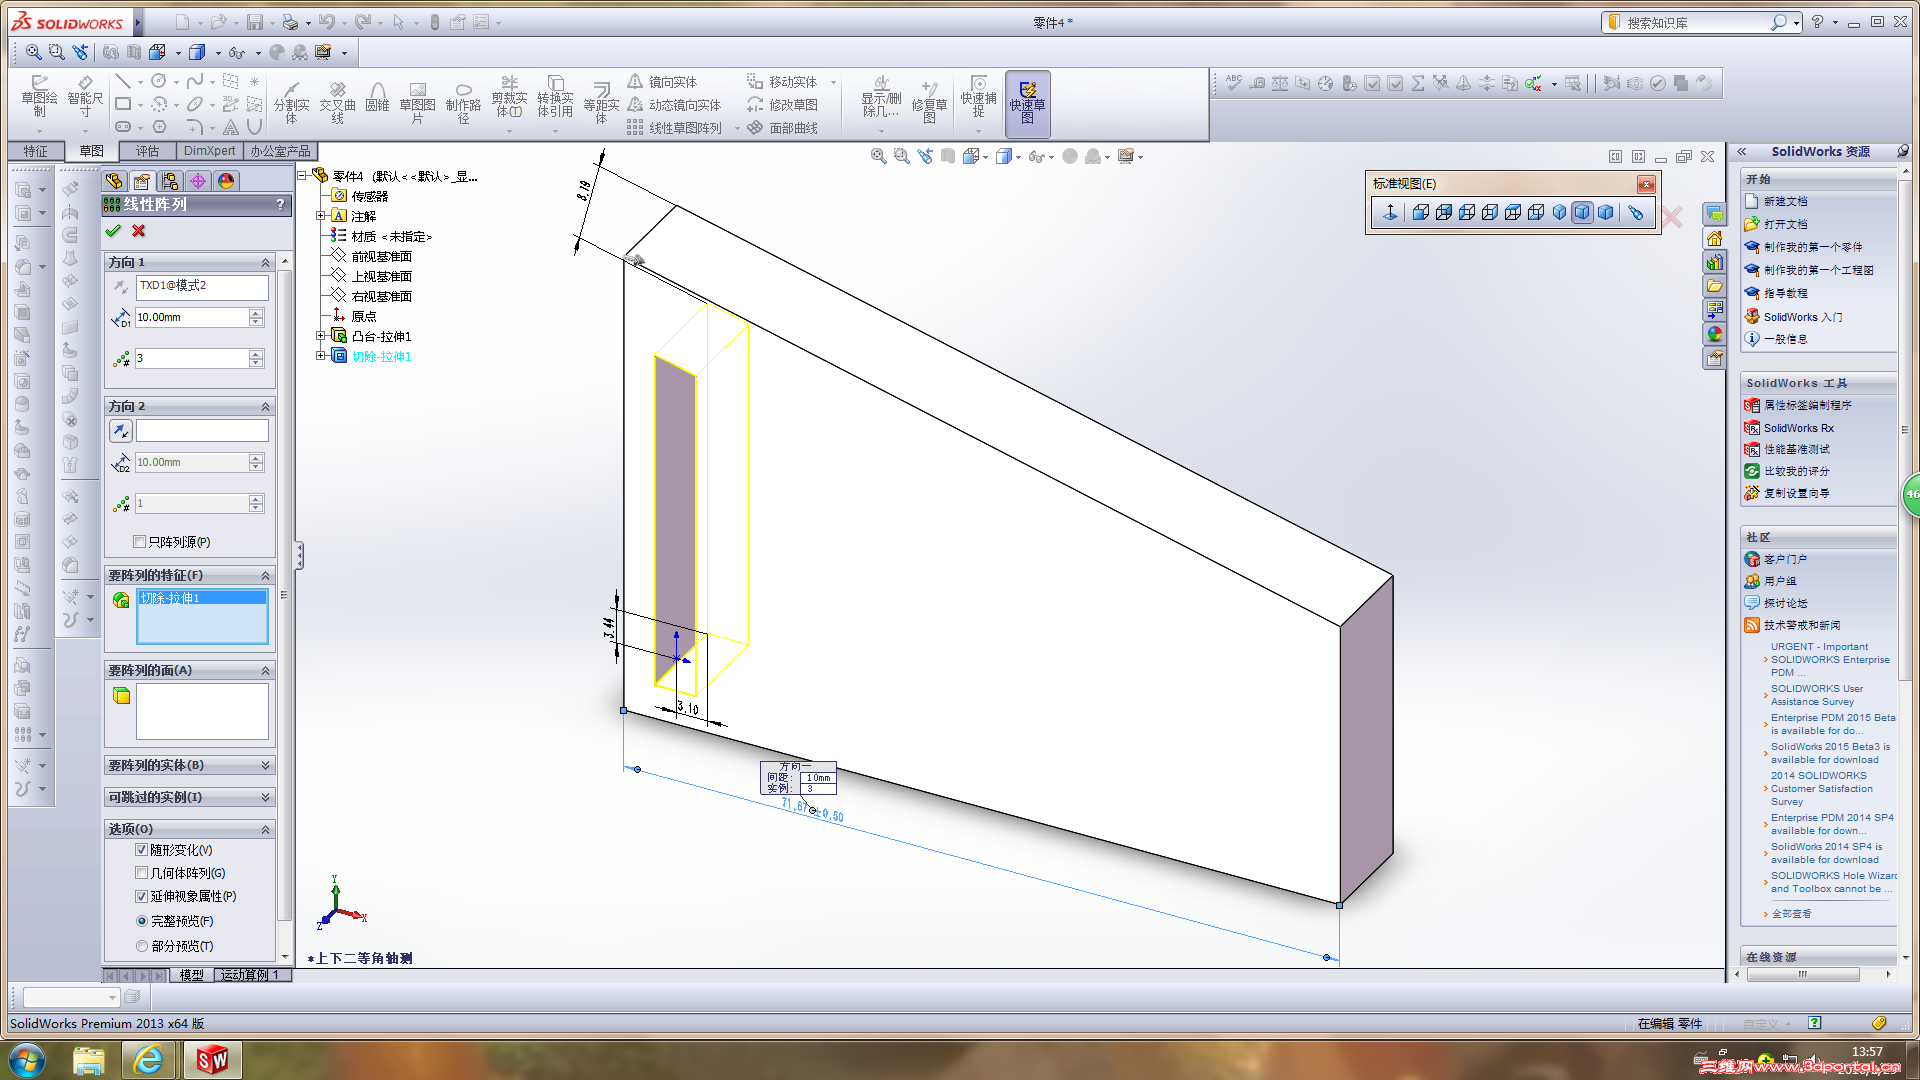Image resolution: width=1920 pixels, height=1080 pixels.
Task: Click the Direction 1 spacing 10.00mm field
Action: (x=190, y=317)
